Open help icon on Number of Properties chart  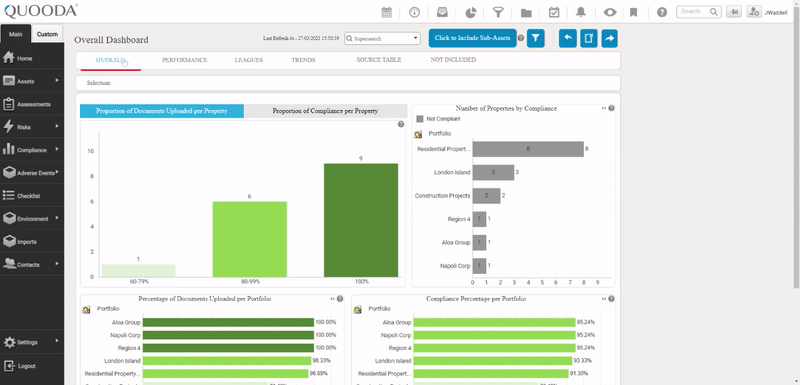(x=611, y=108)
